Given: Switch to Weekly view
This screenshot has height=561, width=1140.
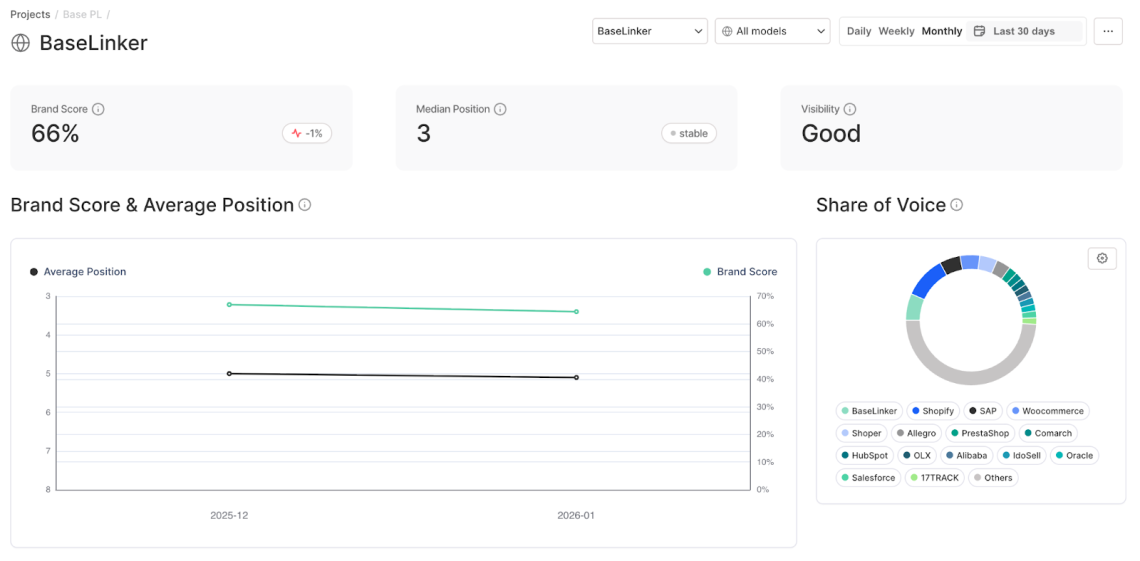Looking at the screenshot, I should pos(896,31).
